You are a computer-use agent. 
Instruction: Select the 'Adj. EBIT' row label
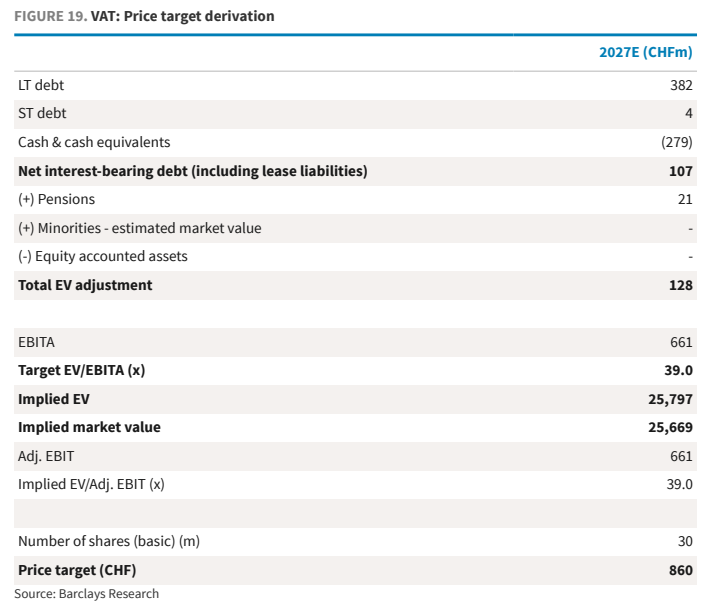pos(46,456)
